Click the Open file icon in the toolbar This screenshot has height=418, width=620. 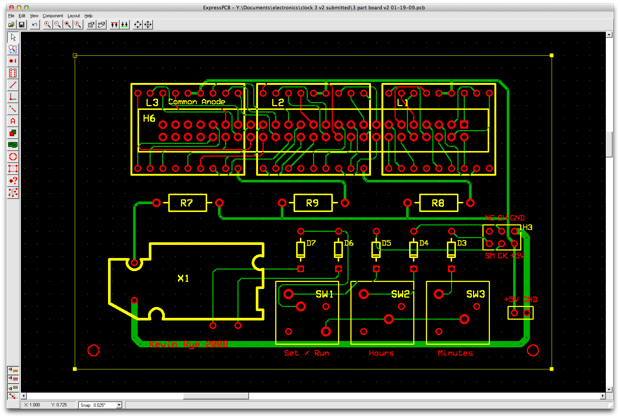(x=11, y=25)
